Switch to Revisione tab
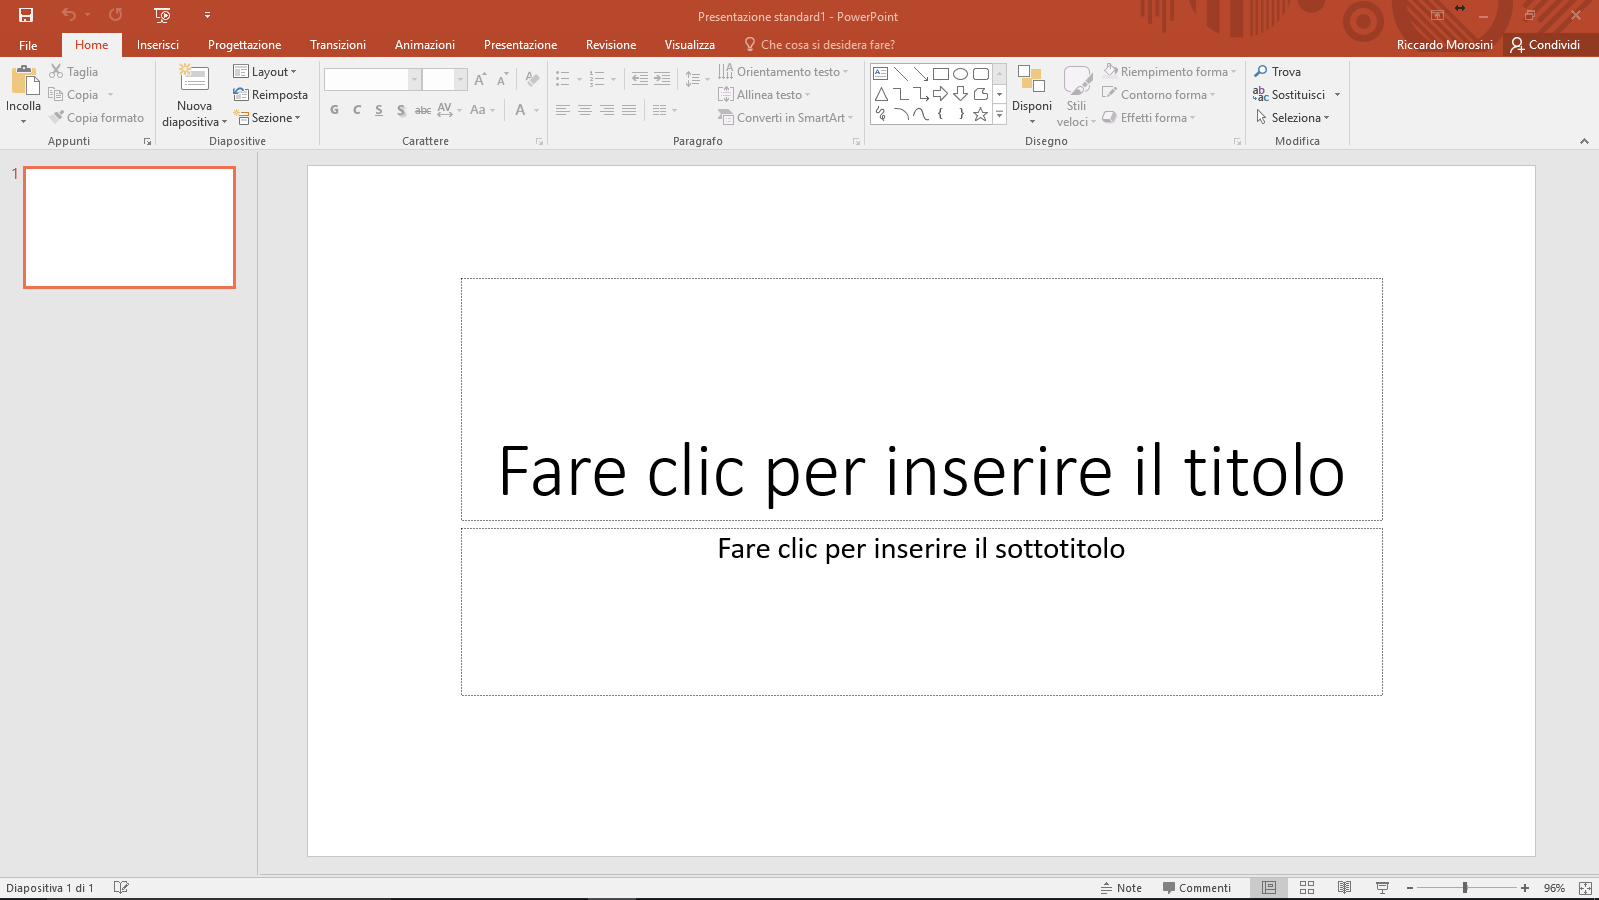Image resolution: width=1599 pixels, height=900 pixels. tap(611, 45)
